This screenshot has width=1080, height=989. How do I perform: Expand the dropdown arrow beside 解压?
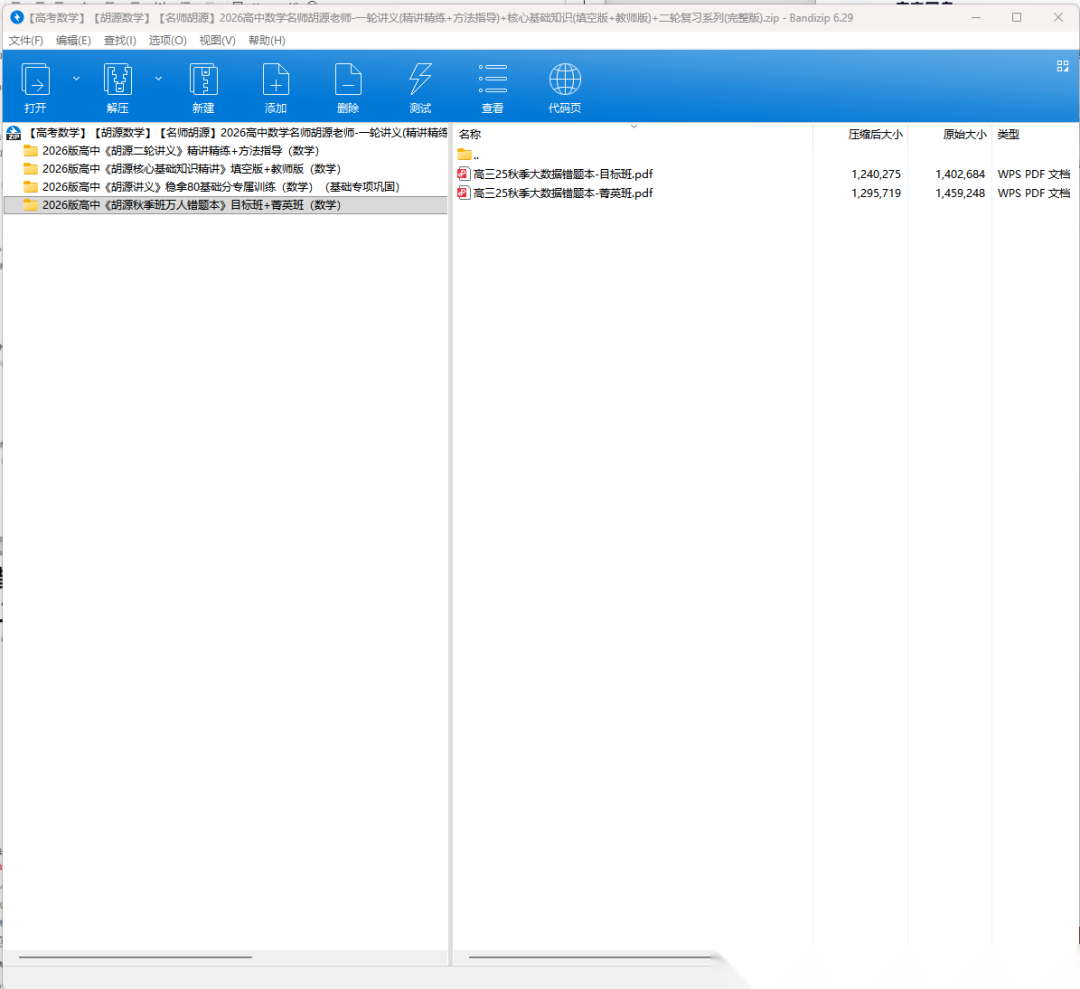(158, 77)
